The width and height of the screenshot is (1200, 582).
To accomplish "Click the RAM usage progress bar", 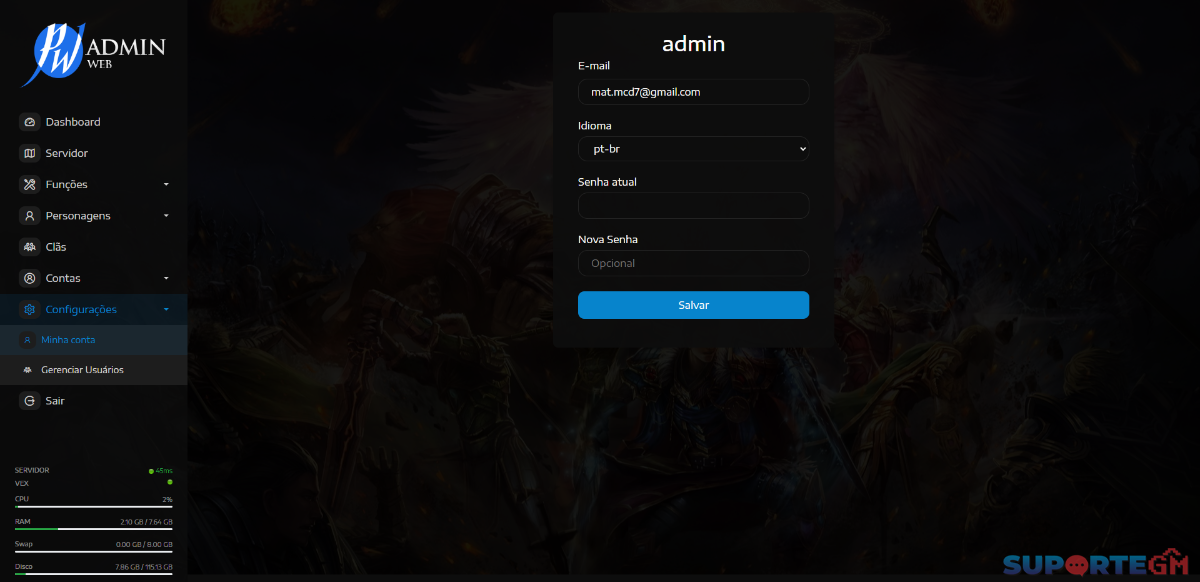I will tap(94, 529).
